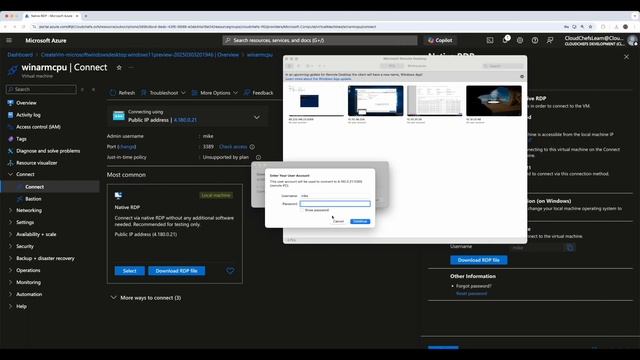Image resolution: width=640 pixels, height=360 pixels.
Task: Dismiss the Remote Desktop update banner
Action: tap(522, 76)
